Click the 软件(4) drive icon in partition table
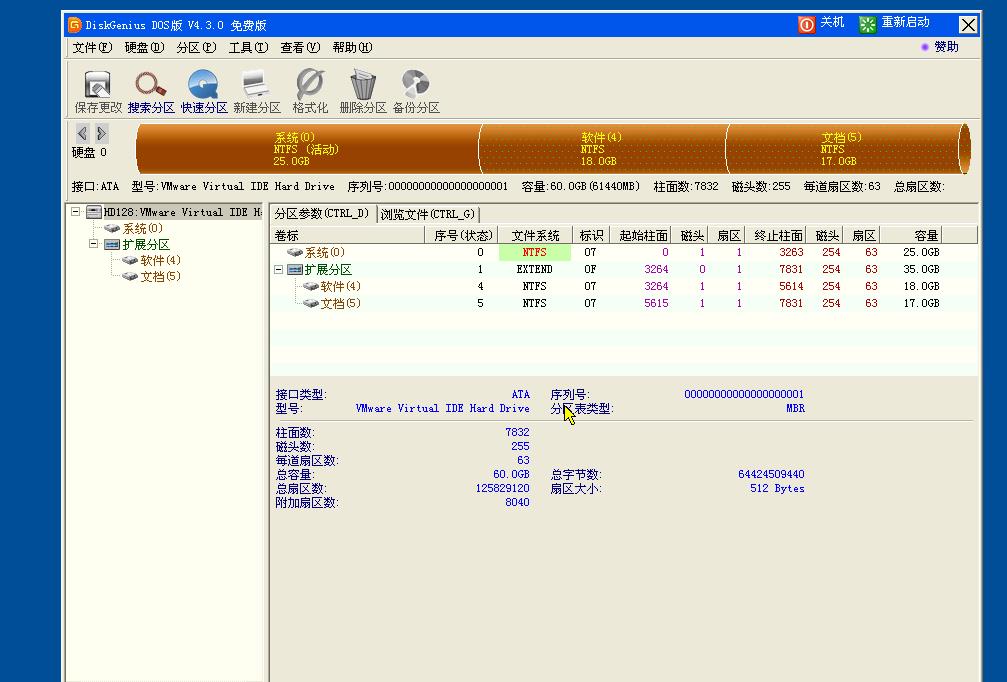The image size is (1007, 682). tap(311, 286)
